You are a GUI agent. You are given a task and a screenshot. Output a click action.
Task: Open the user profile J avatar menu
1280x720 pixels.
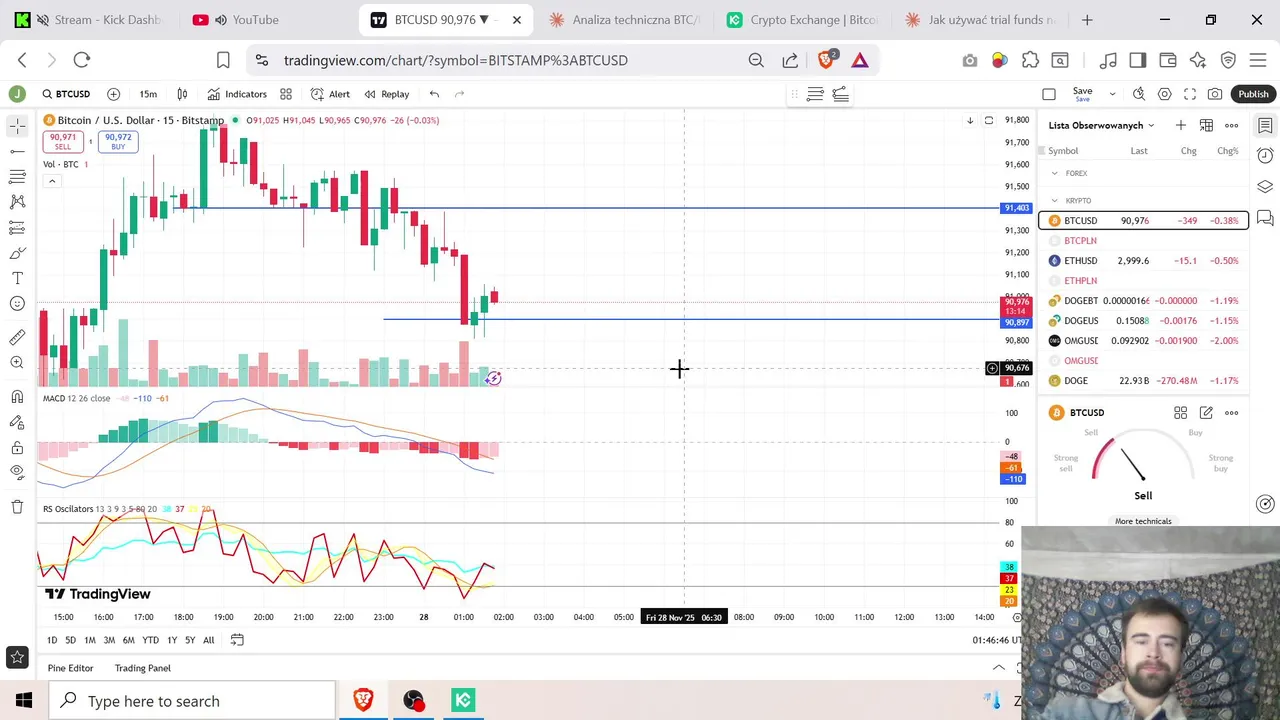17,94
